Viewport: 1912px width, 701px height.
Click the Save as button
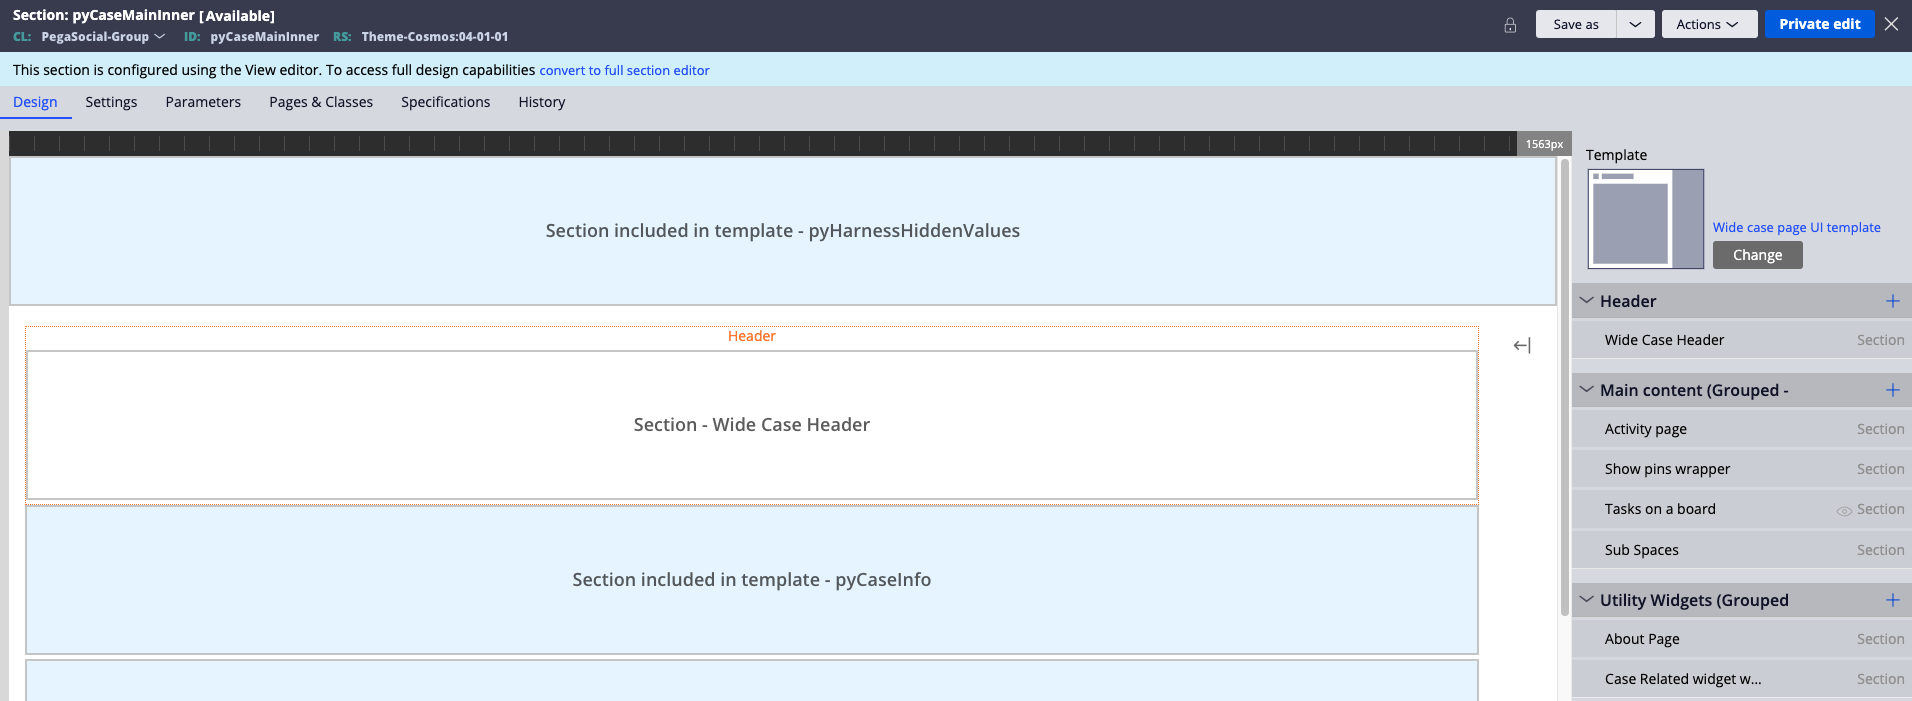tap(1576, 24)
